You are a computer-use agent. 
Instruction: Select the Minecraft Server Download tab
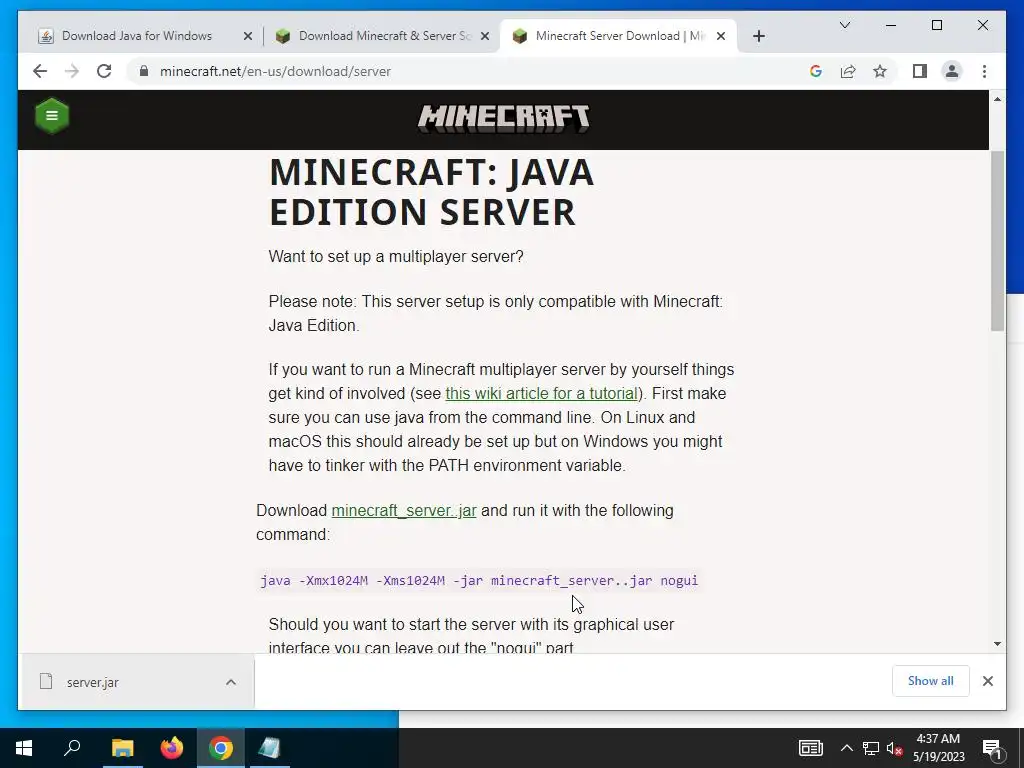point(617,36)
